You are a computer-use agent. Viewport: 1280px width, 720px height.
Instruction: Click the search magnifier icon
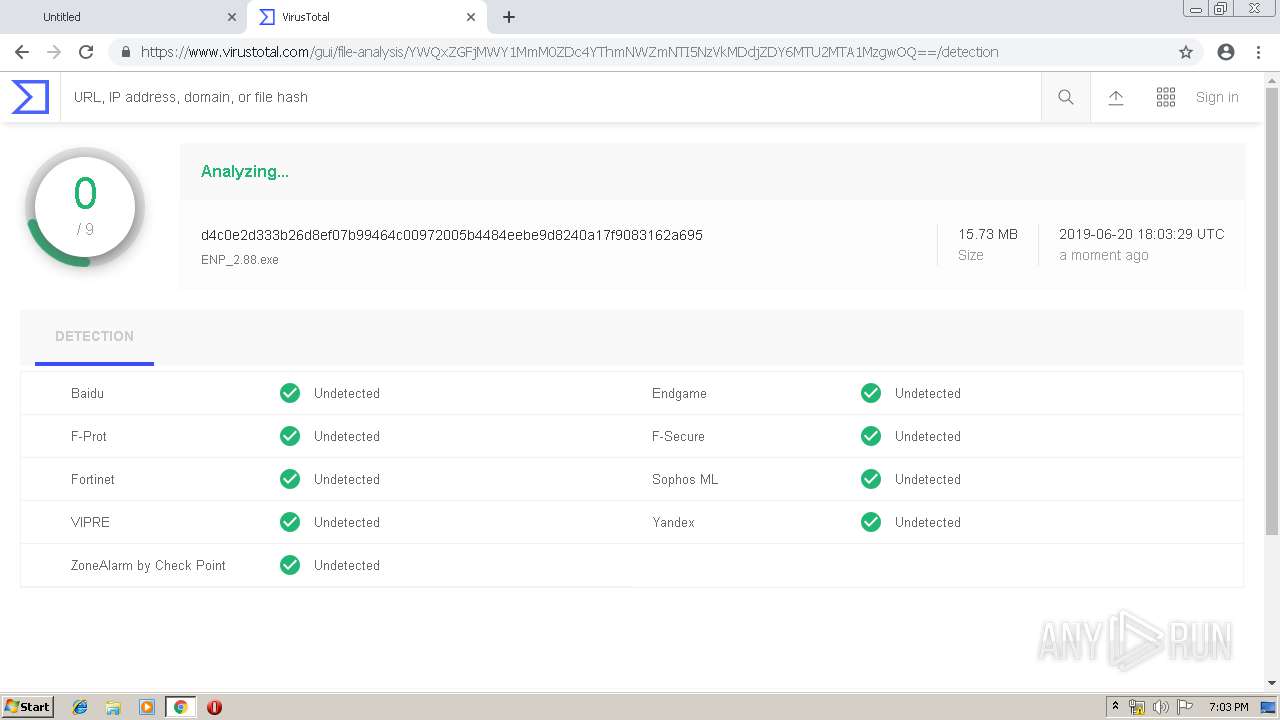[1066, 97]
